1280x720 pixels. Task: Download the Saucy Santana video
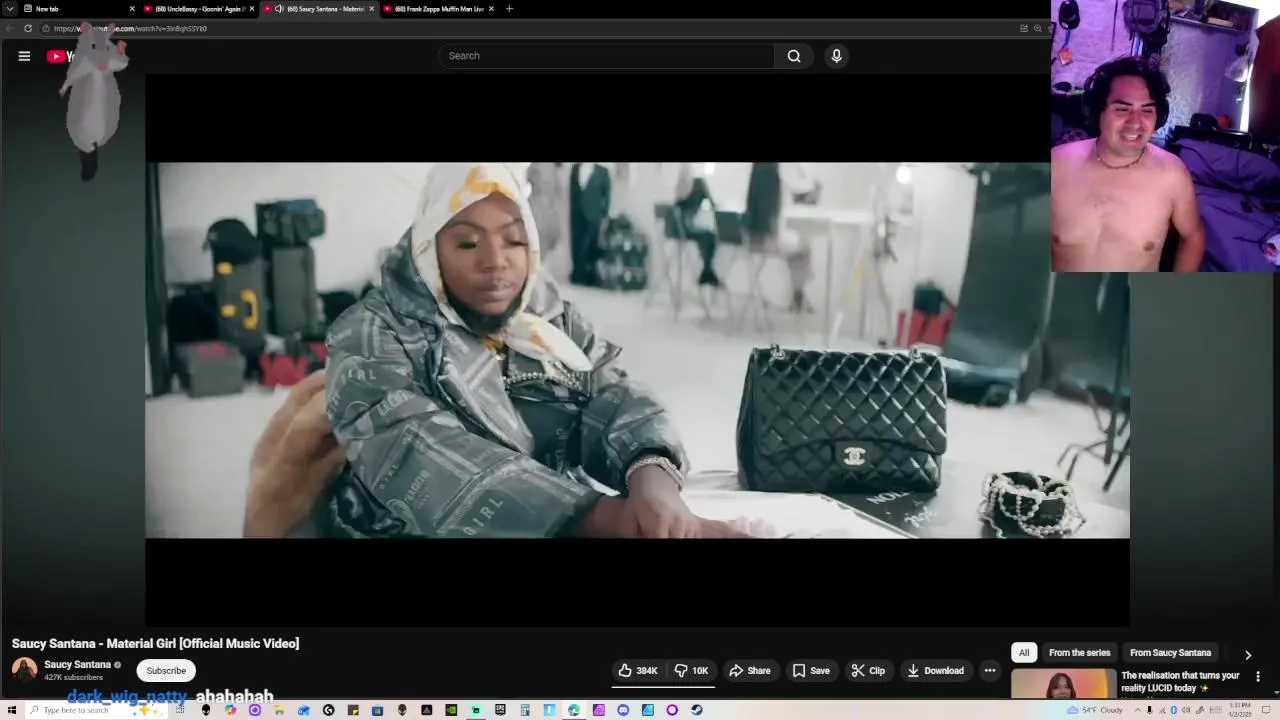tap(936, 671)
